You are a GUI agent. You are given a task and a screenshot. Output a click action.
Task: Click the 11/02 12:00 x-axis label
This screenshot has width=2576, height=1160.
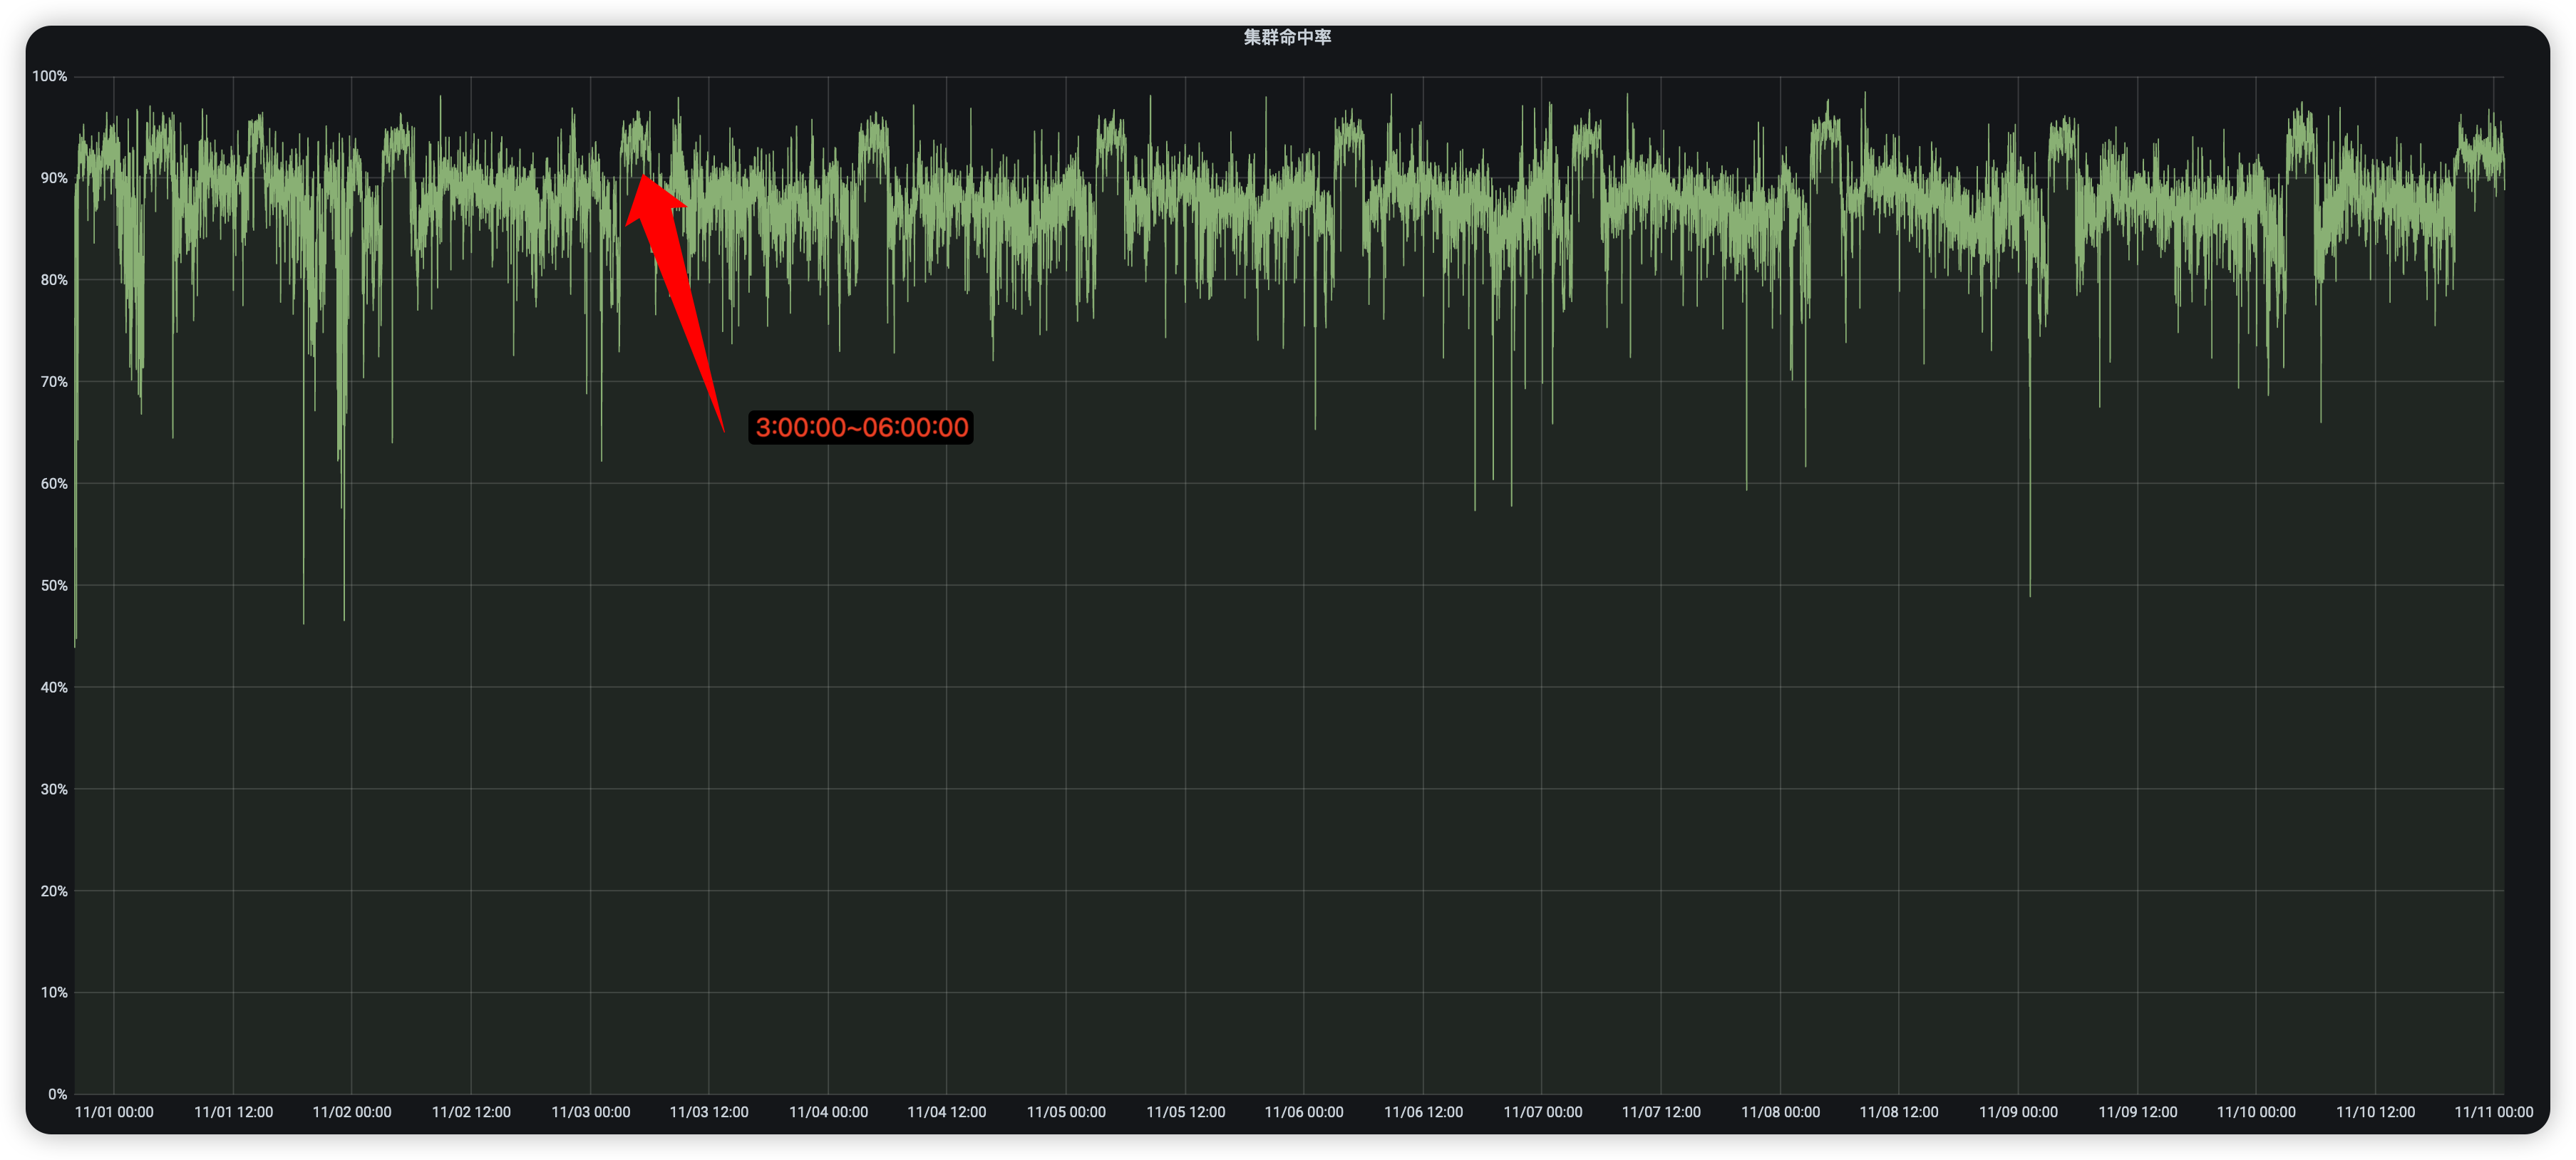(x=471, y=1112)
